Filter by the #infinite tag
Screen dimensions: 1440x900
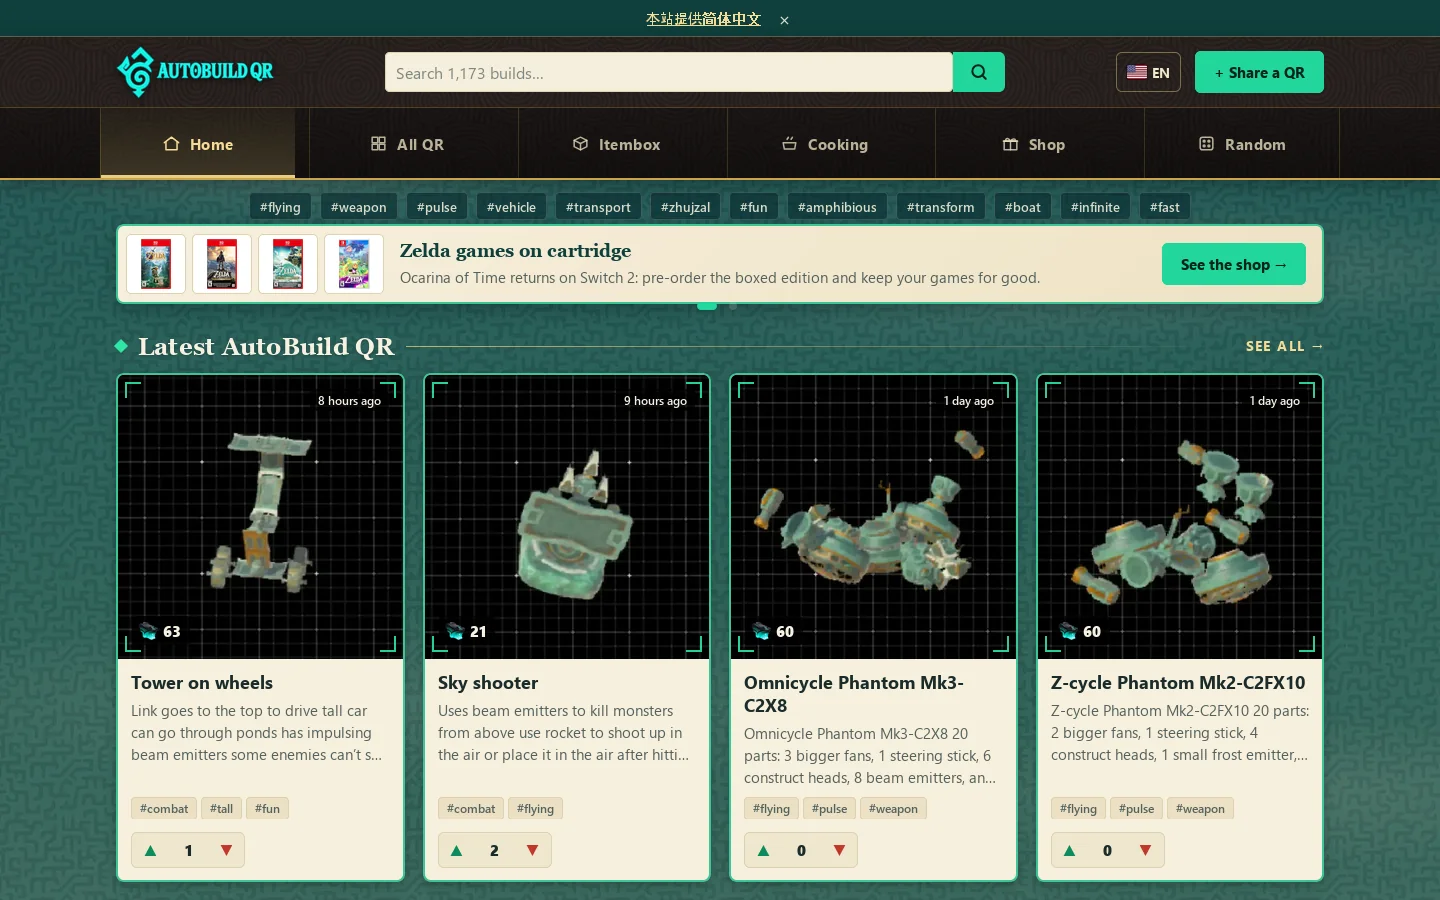[x=1095, y=207]
